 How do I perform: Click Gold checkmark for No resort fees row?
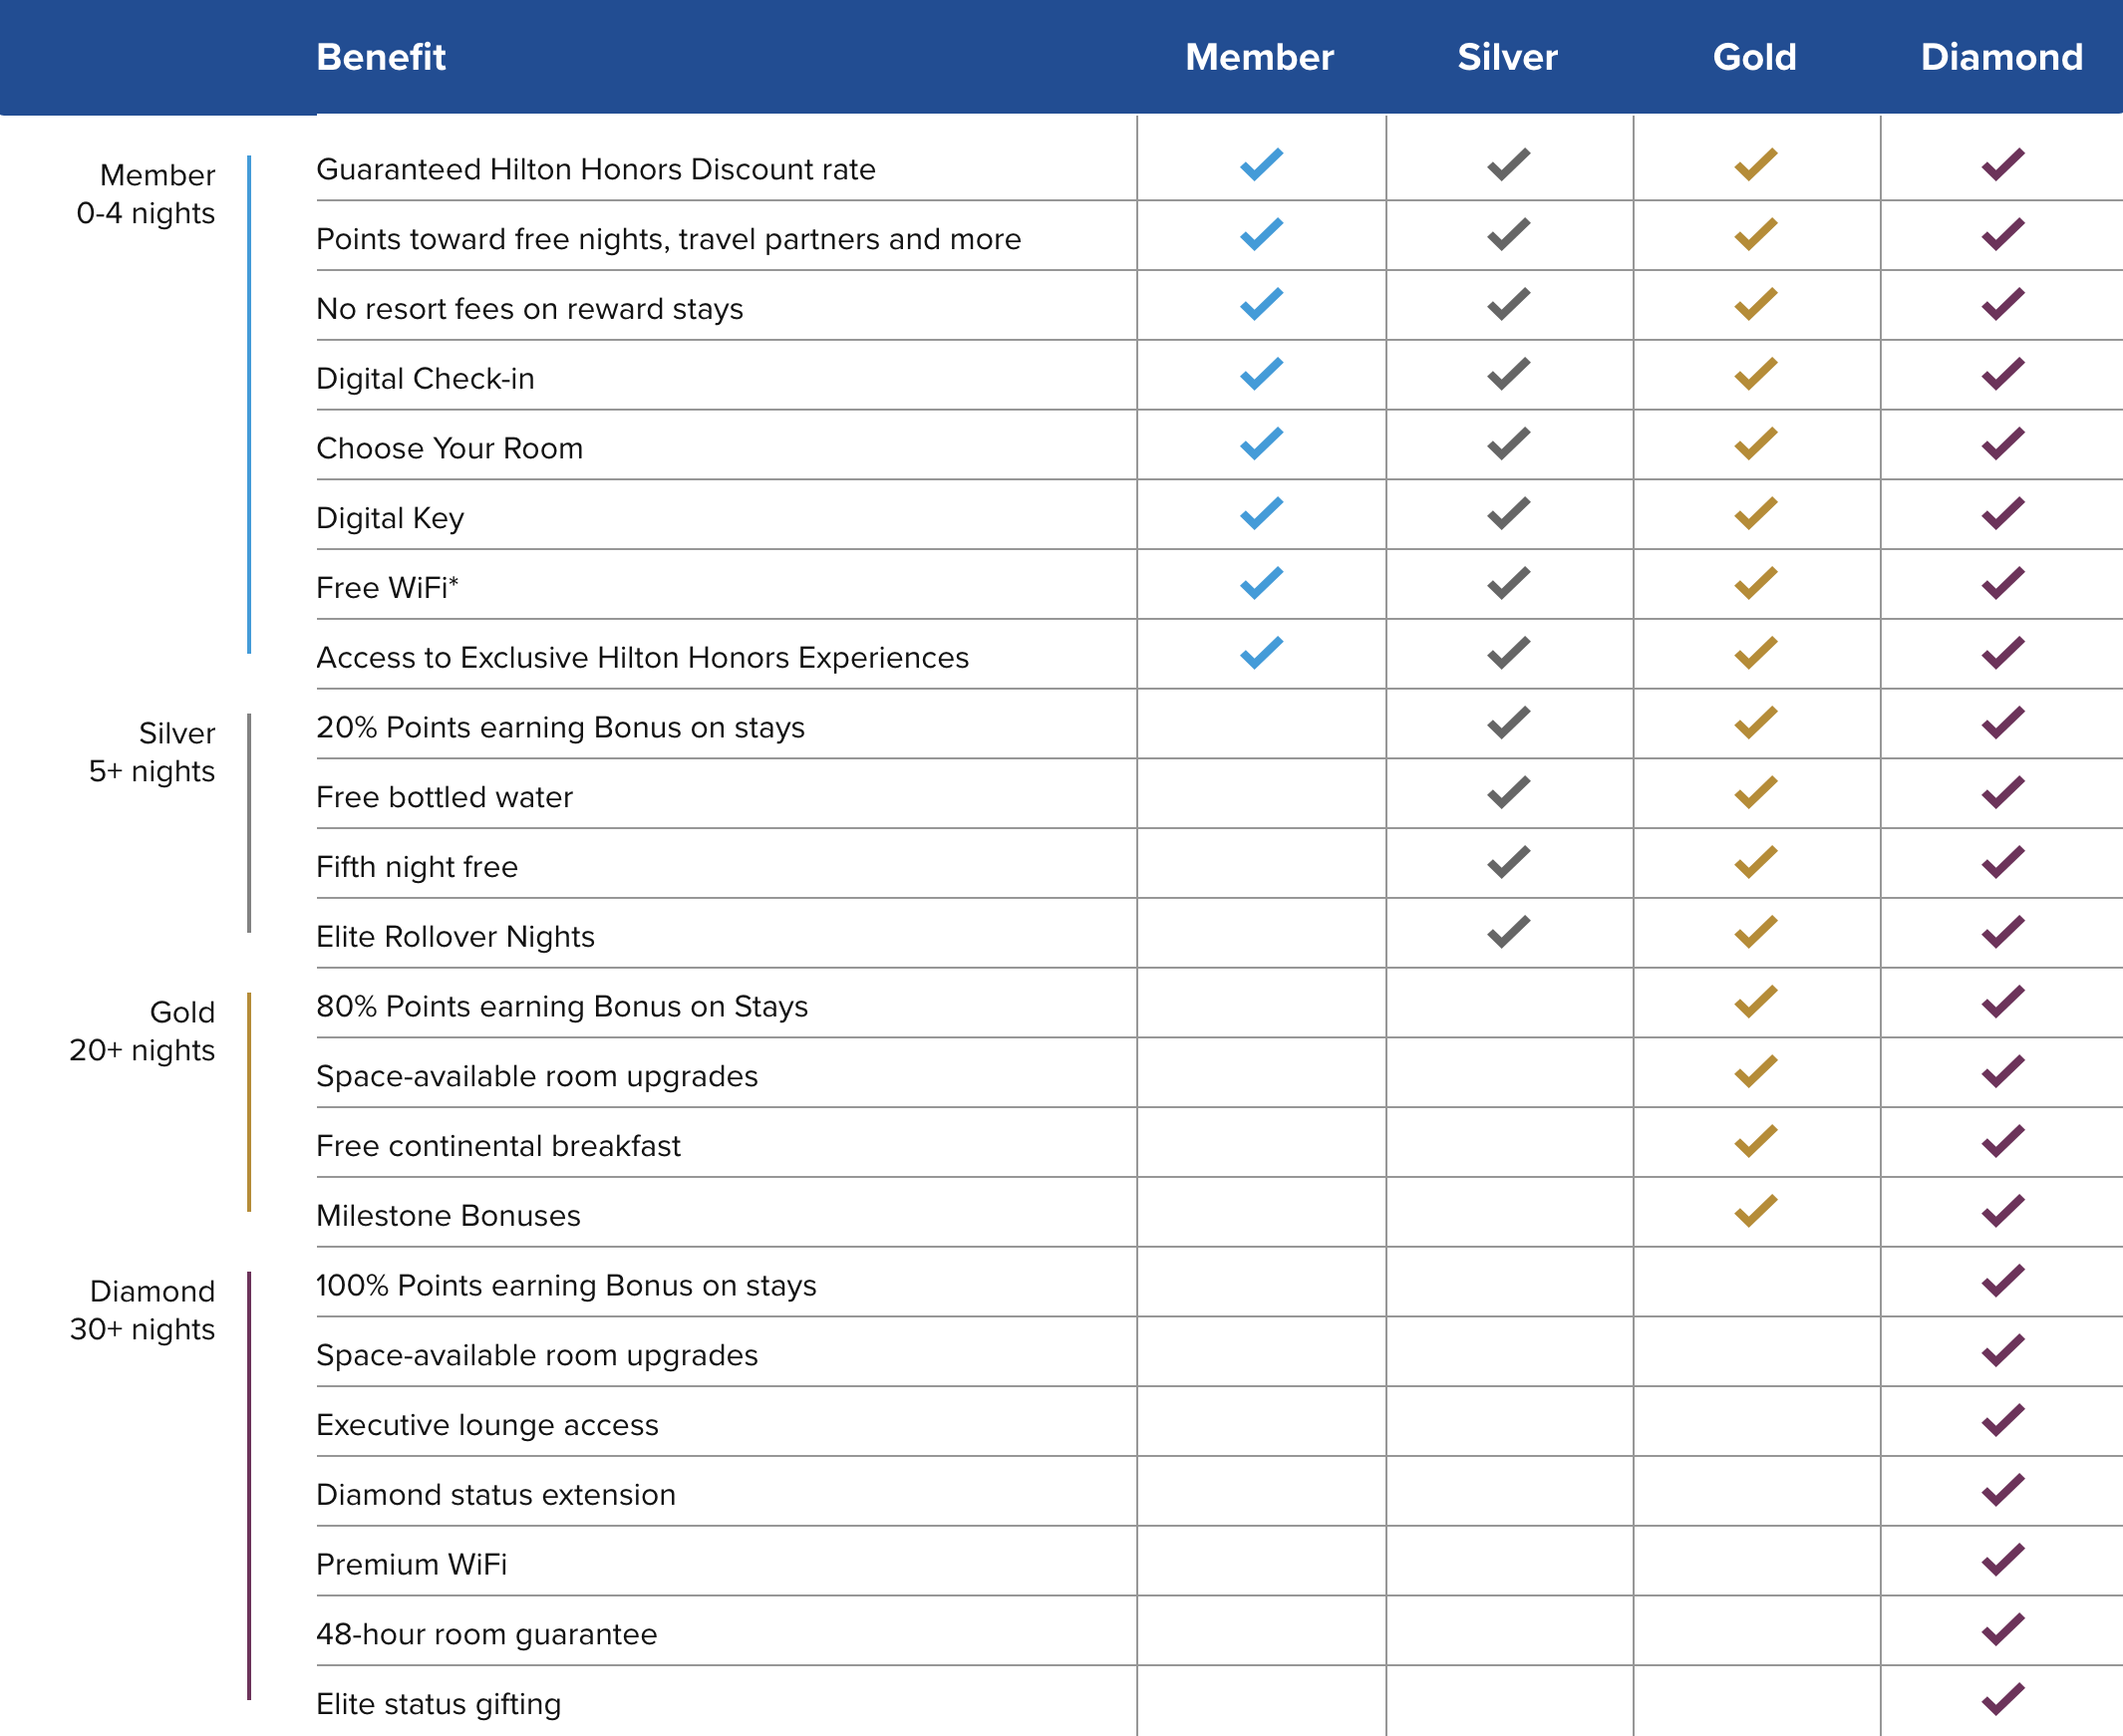[1755, 304]
